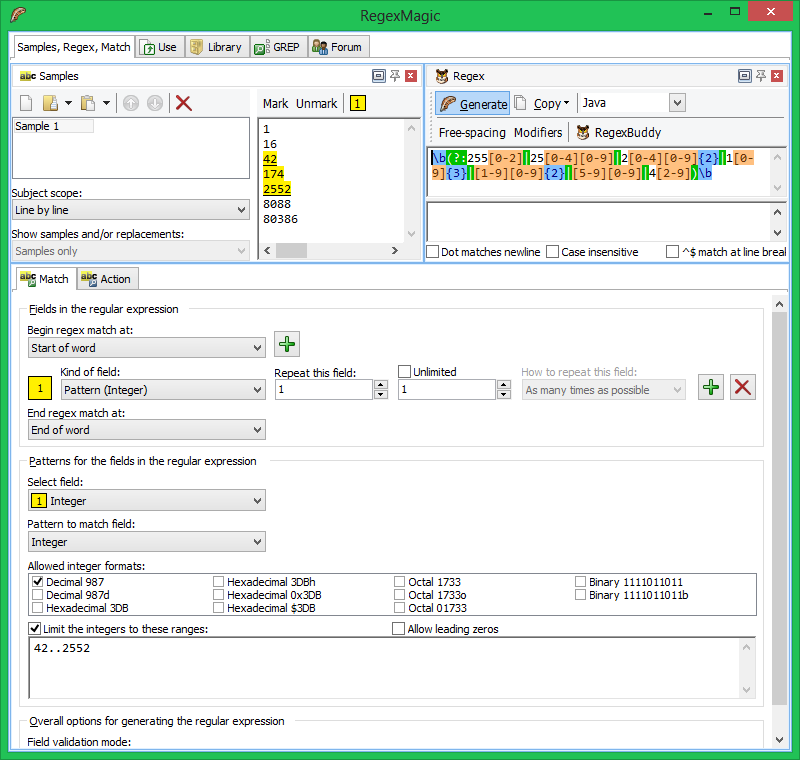Increase the maximum repeat count spinner
Viewport: 800px width, 760px height.
[x=504, y=385]
